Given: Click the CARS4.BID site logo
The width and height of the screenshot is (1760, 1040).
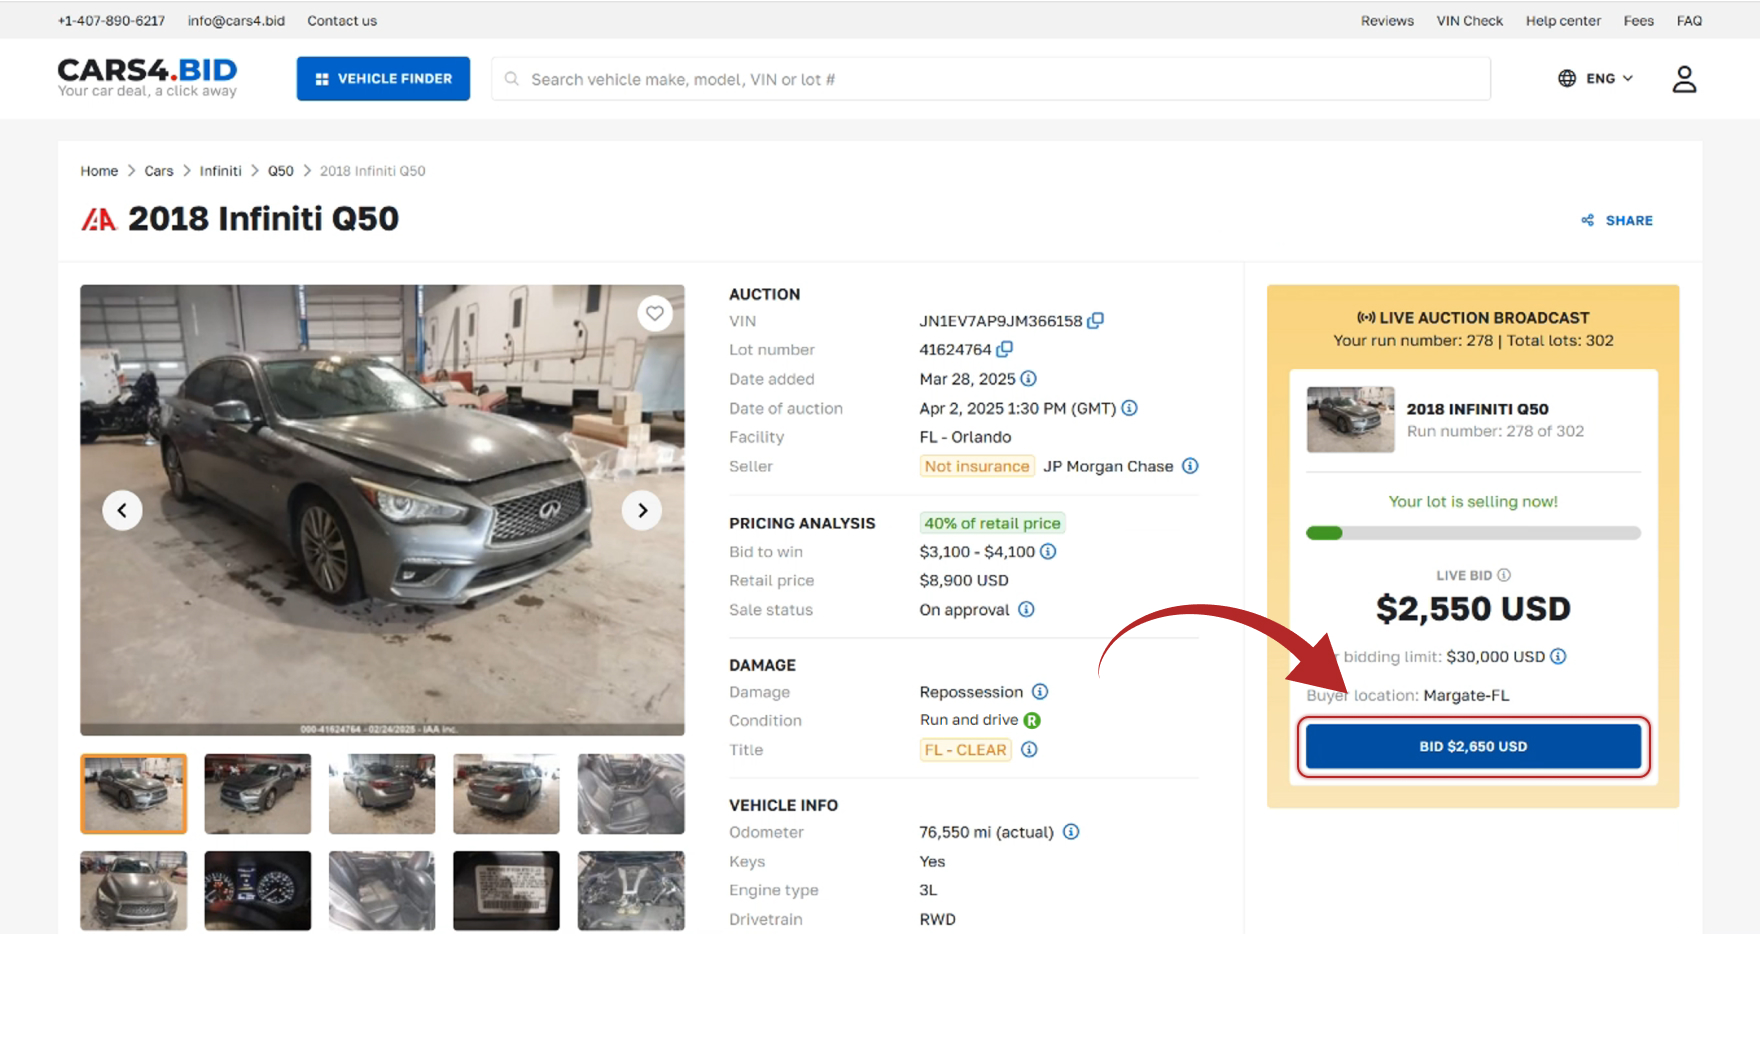Looking at the screenshot, I should 147,77.
